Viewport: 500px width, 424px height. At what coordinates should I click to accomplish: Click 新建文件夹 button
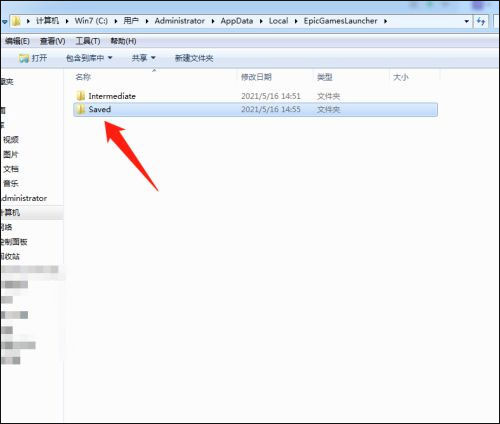click(x=194, y=58)
